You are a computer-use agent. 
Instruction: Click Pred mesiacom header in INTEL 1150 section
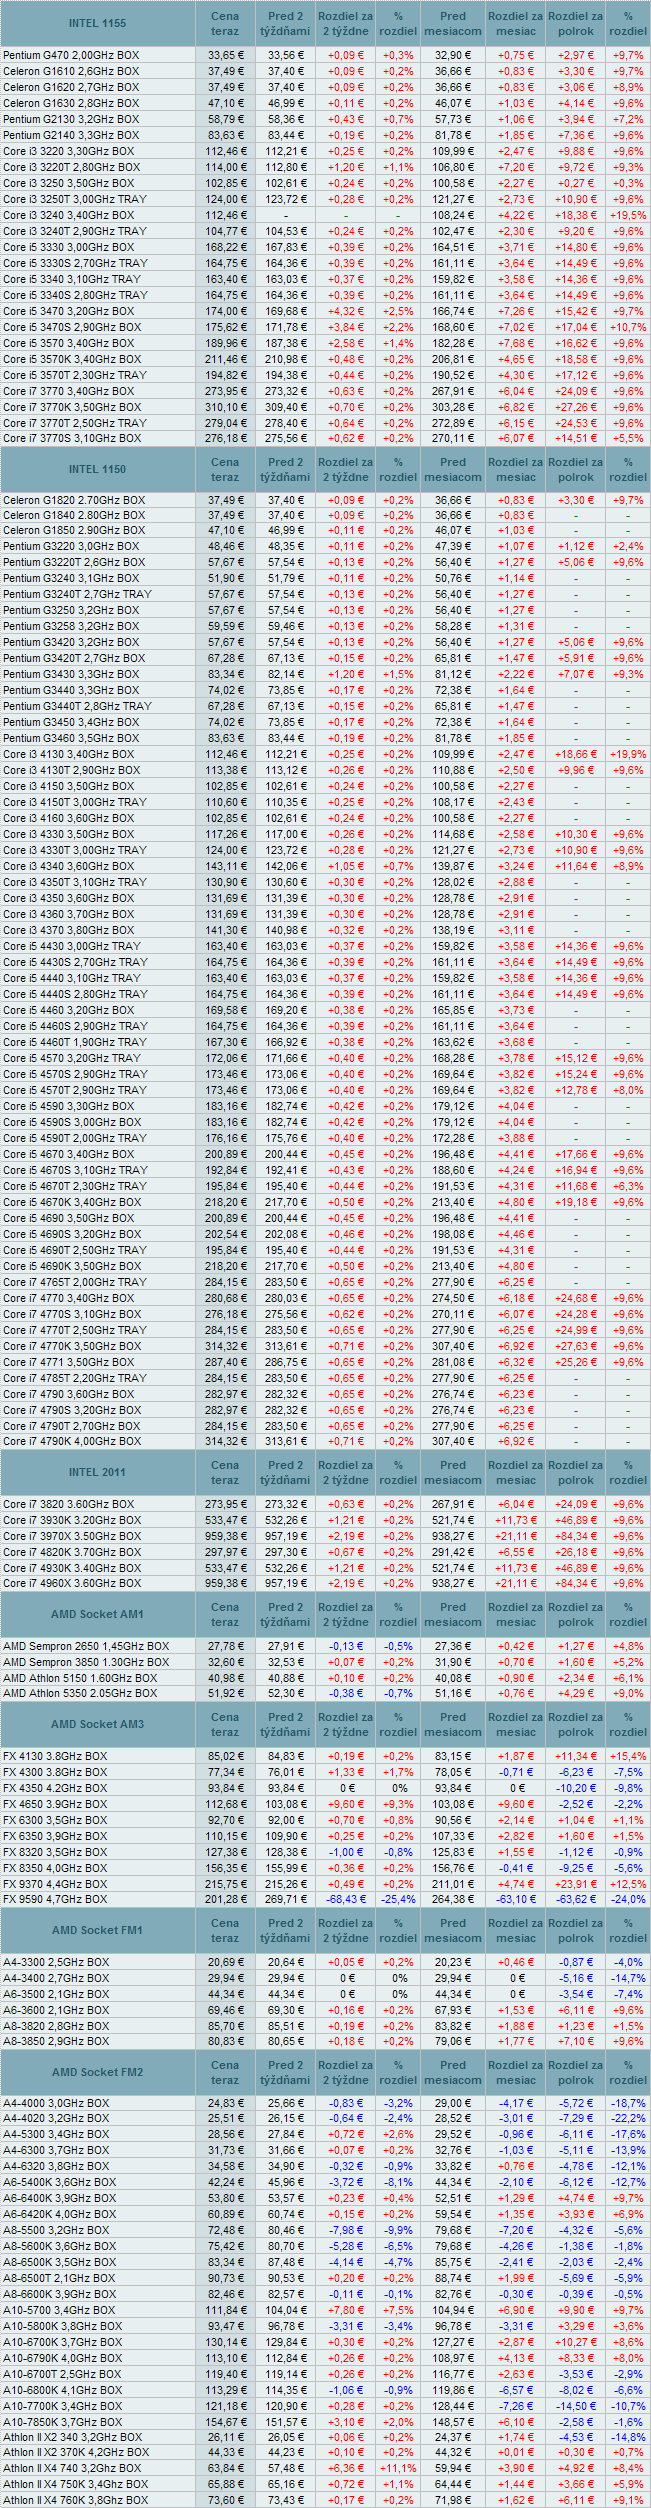pyautogui.click(x=453, y=469)
